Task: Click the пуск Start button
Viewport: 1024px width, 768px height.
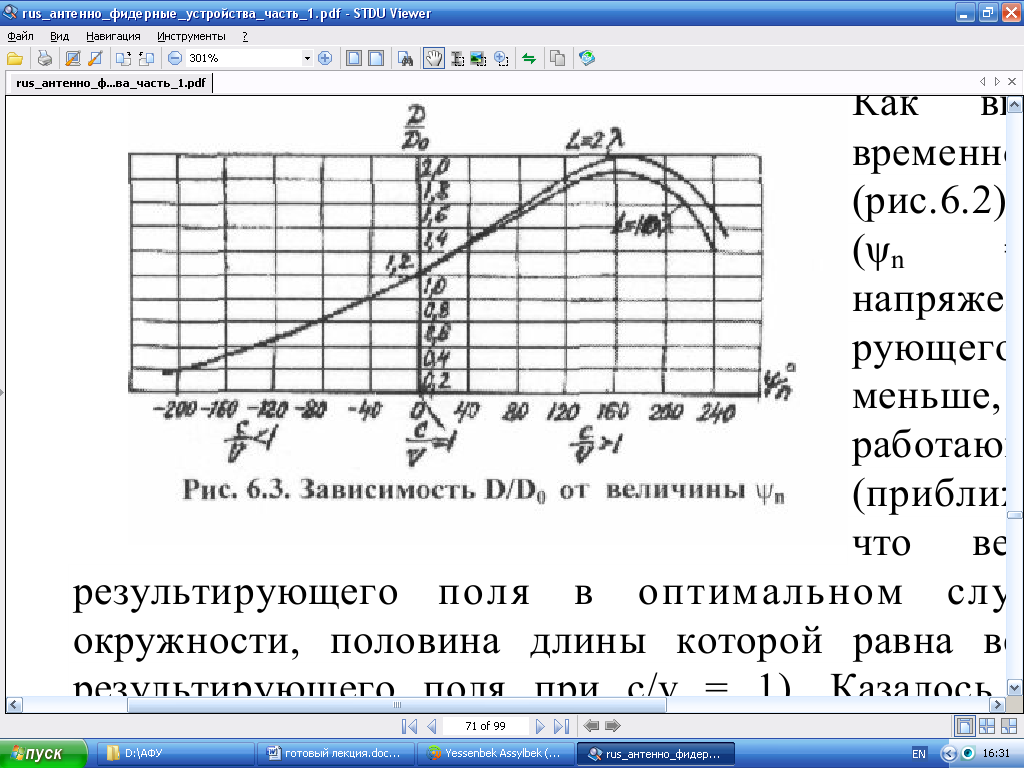Action: click(x=43, y=754)
